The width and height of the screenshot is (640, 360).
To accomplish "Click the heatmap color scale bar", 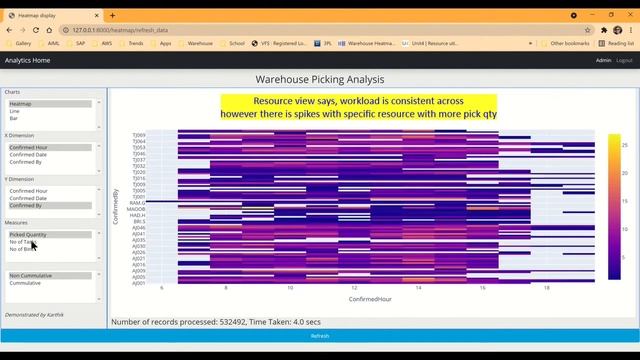I will [614, 207].
